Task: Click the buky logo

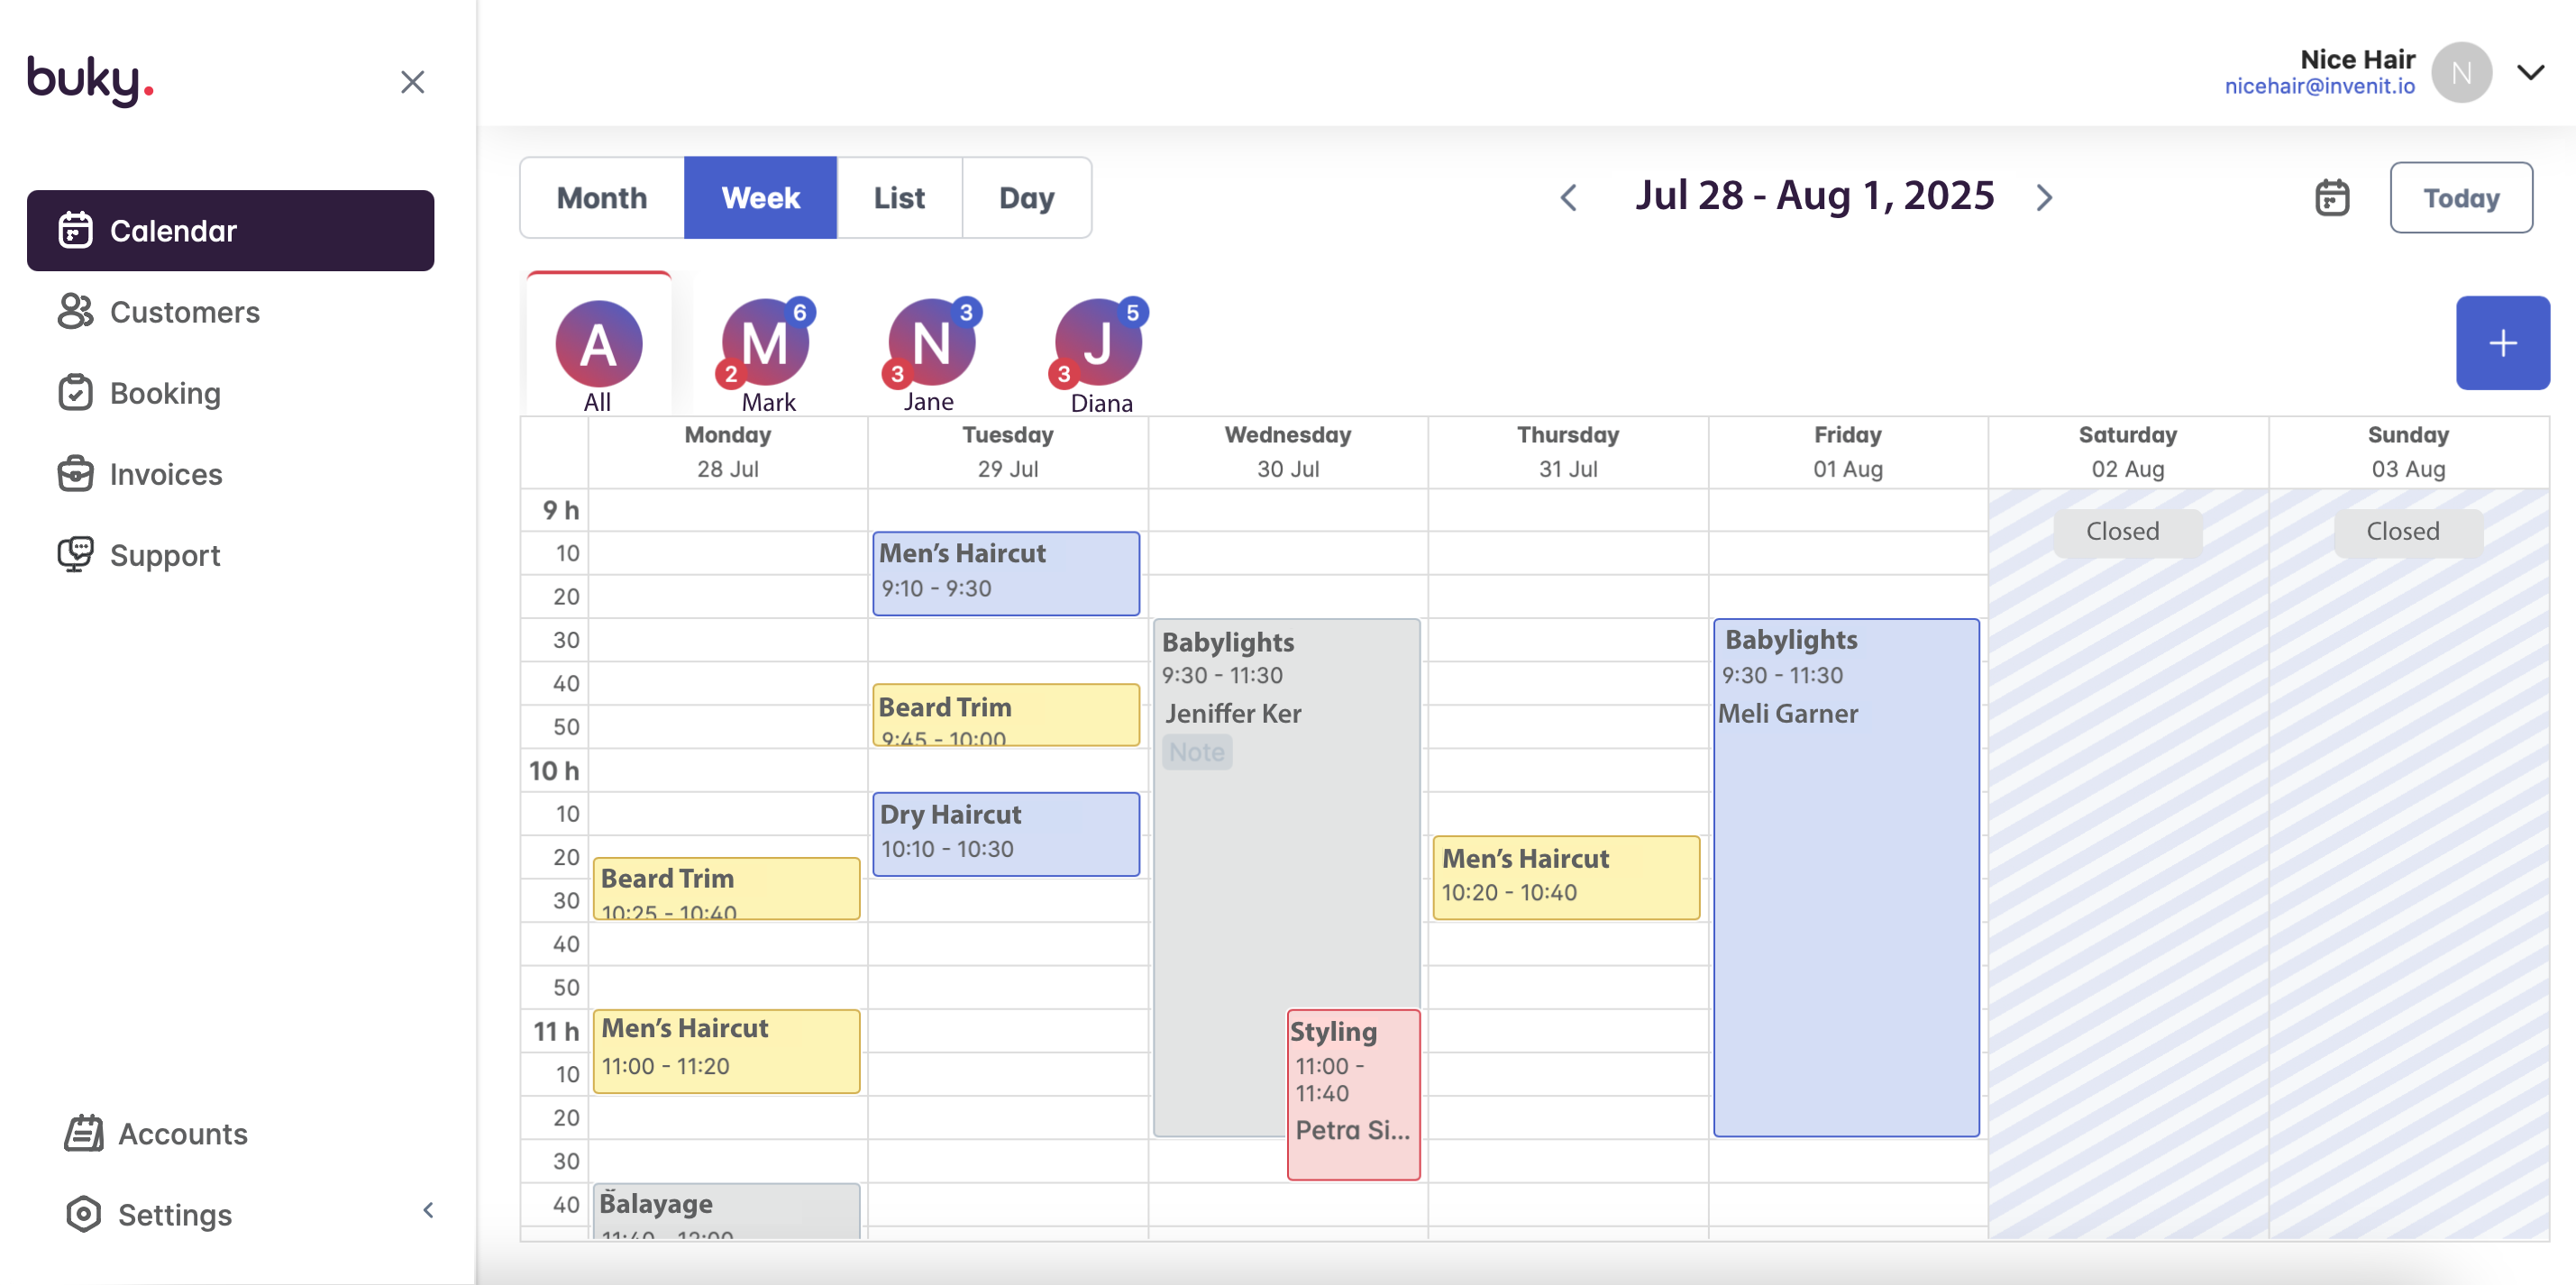Action: click(x=90, y=80)
